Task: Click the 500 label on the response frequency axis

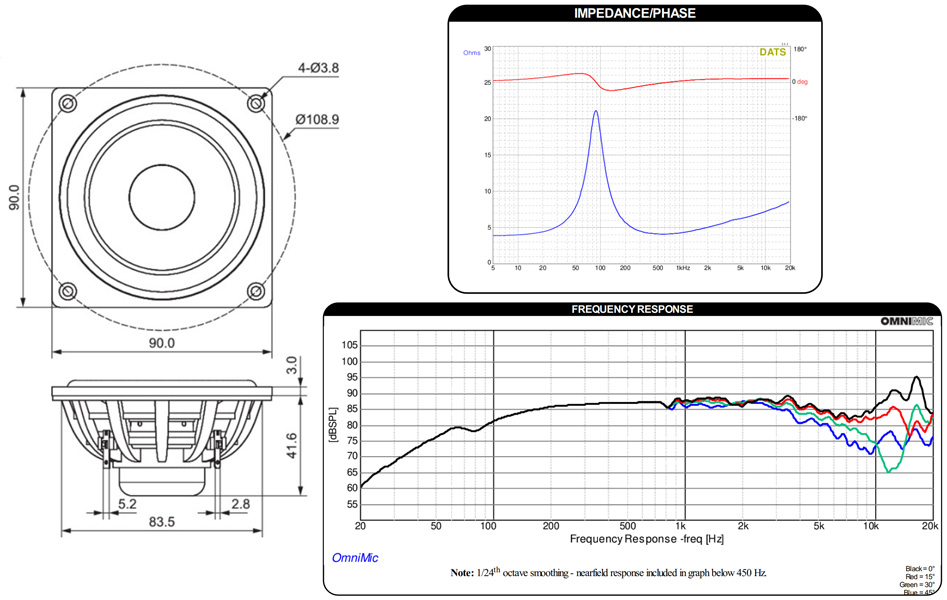Action: click(628, 526)
